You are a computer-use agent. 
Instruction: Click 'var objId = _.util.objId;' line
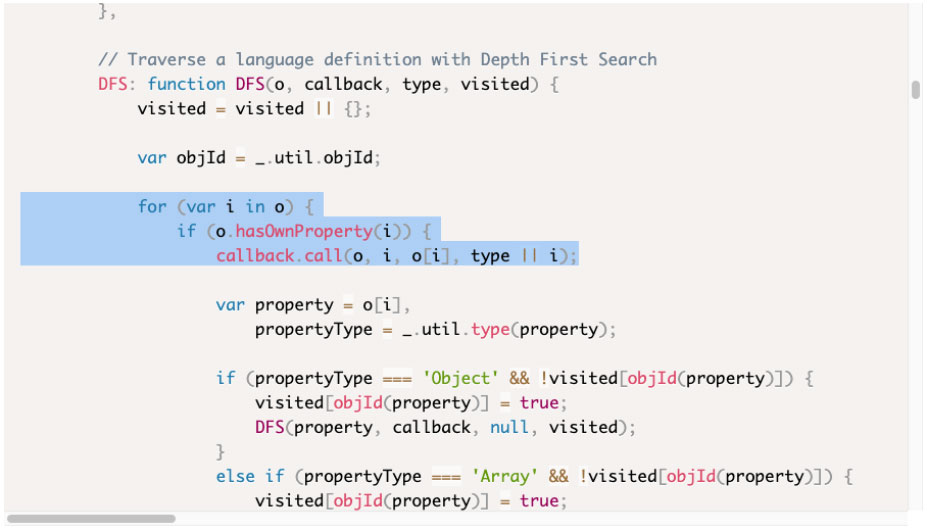point(259,158)
